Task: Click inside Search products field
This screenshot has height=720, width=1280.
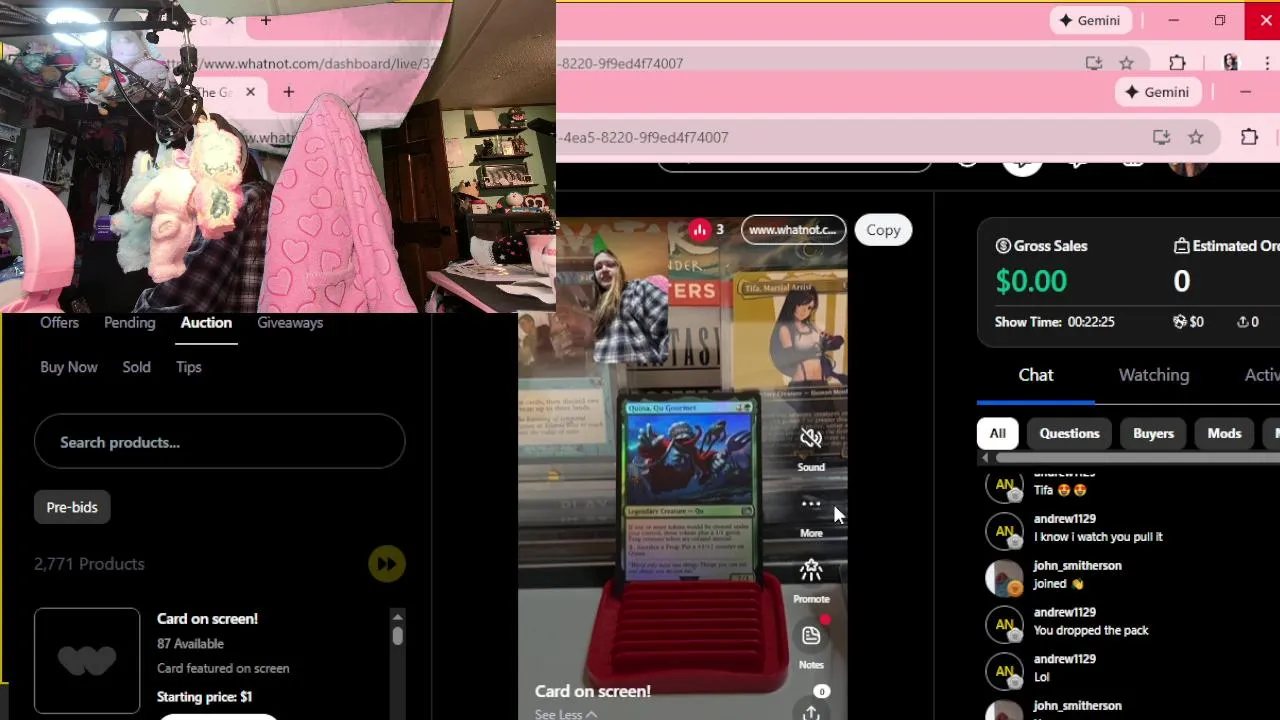Action: point(219,442)
